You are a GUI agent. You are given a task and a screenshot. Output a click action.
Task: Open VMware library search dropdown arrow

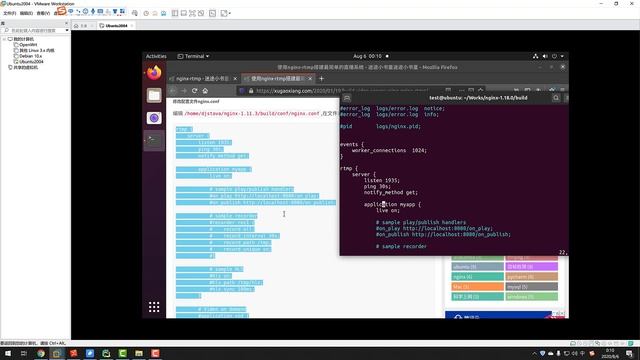pyautogui.click(x=67, y=31)
